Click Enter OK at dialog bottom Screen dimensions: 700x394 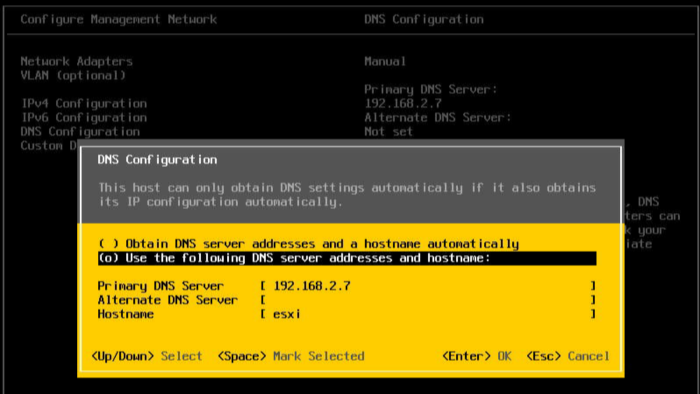coord(477,356)
